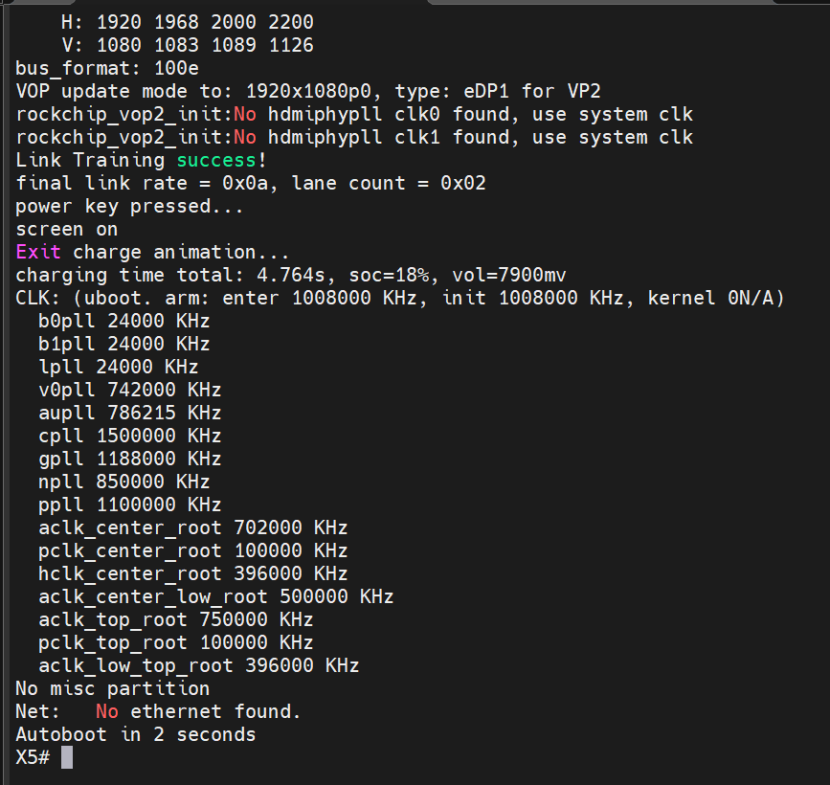Screen dimensions: 830x785
Task: Click the magenta 'Exit' word
Action: pos(38,252)
